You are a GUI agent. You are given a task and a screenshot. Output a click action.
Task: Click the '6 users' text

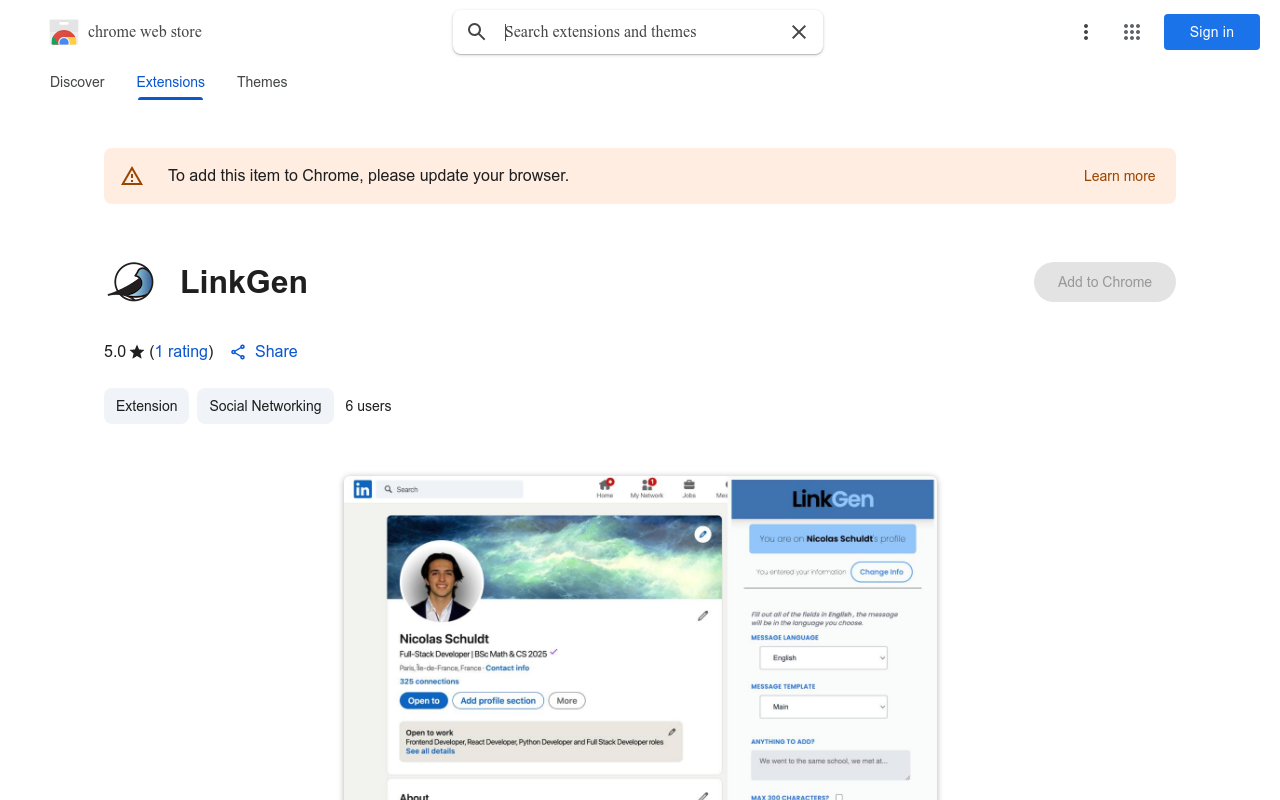[x=368, y=406]
